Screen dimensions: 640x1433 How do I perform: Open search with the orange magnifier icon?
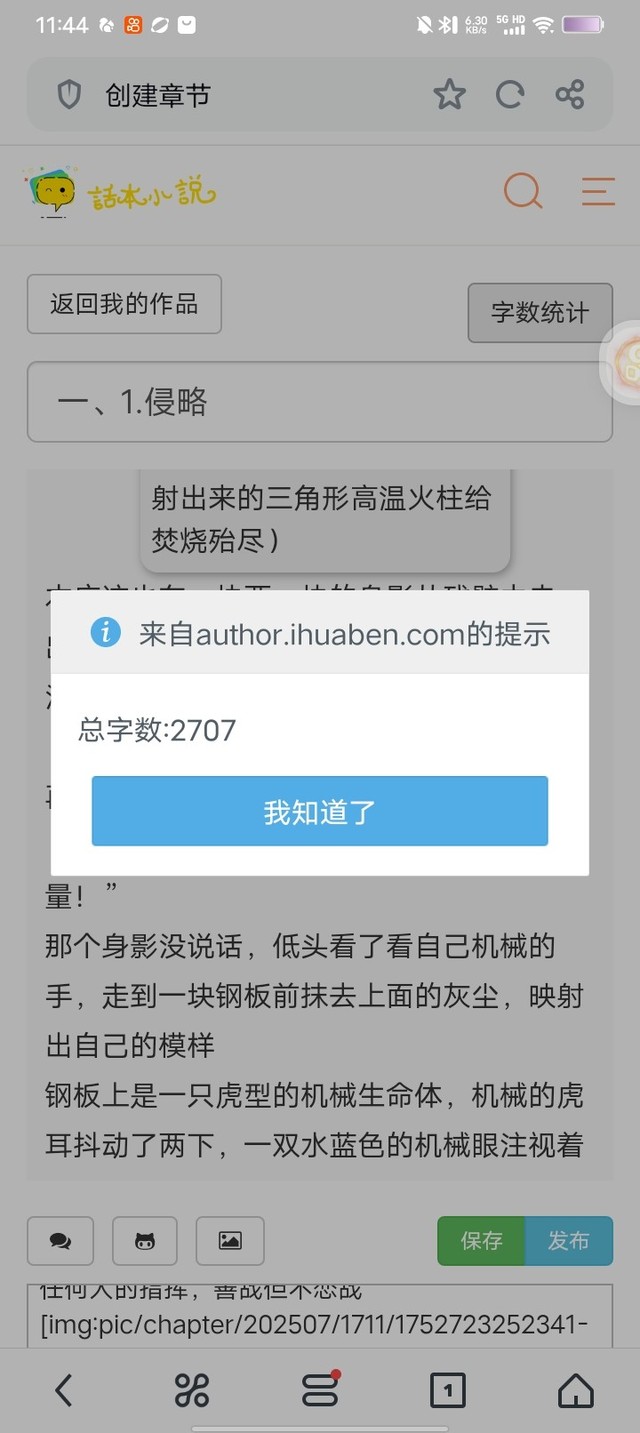[523, 190]
